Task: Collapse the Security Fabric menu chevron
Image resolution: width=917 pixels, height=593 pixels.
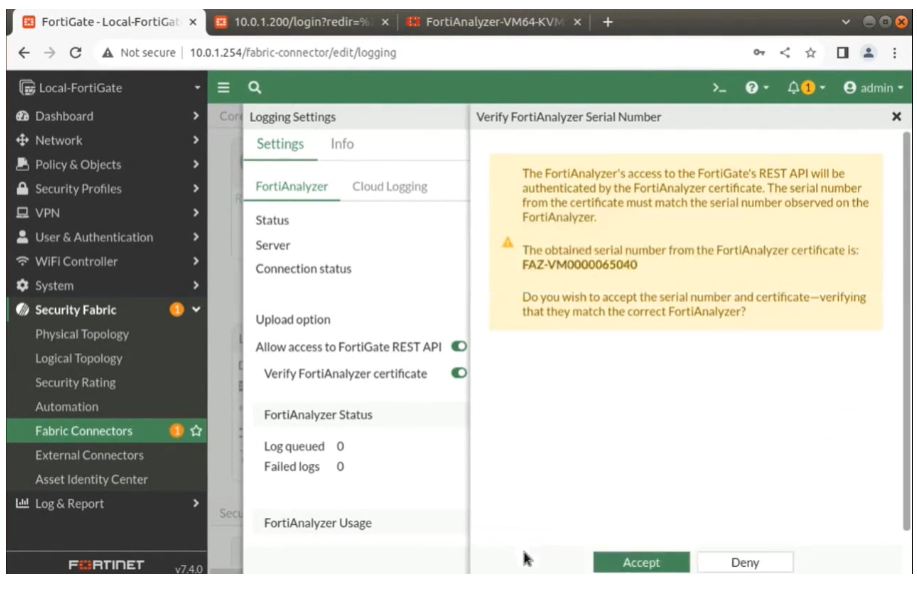Action: click(x=196, y=309)
